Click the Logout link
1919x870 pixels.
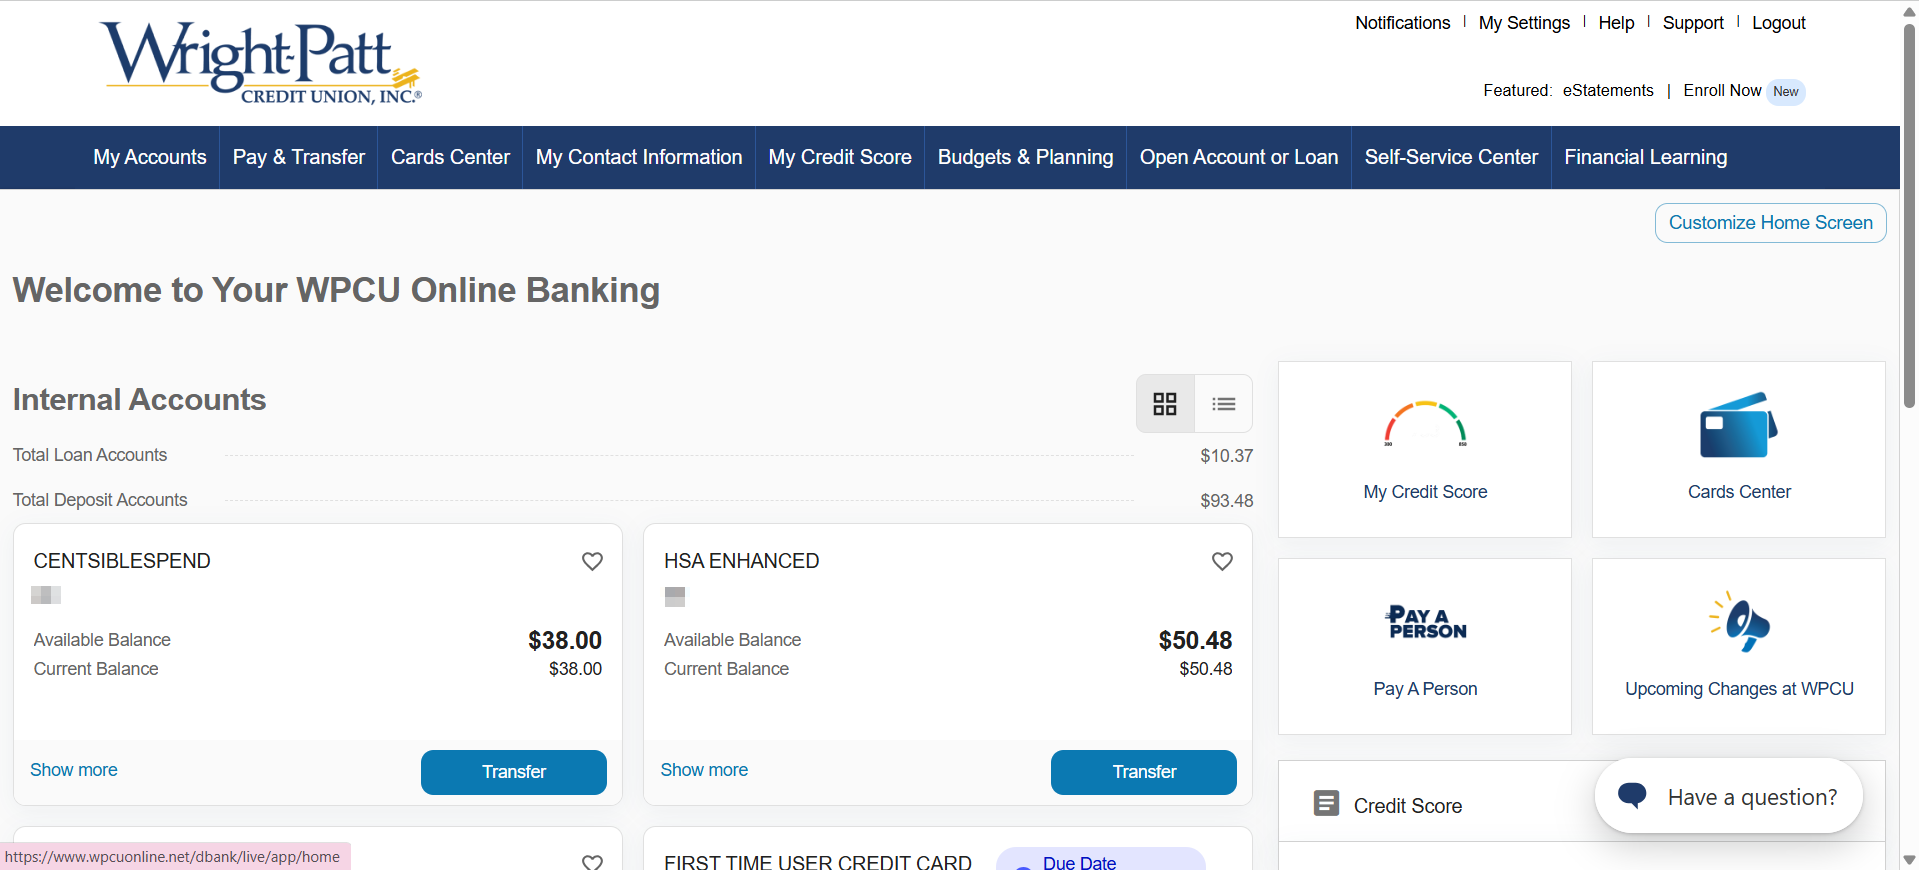1778,23
